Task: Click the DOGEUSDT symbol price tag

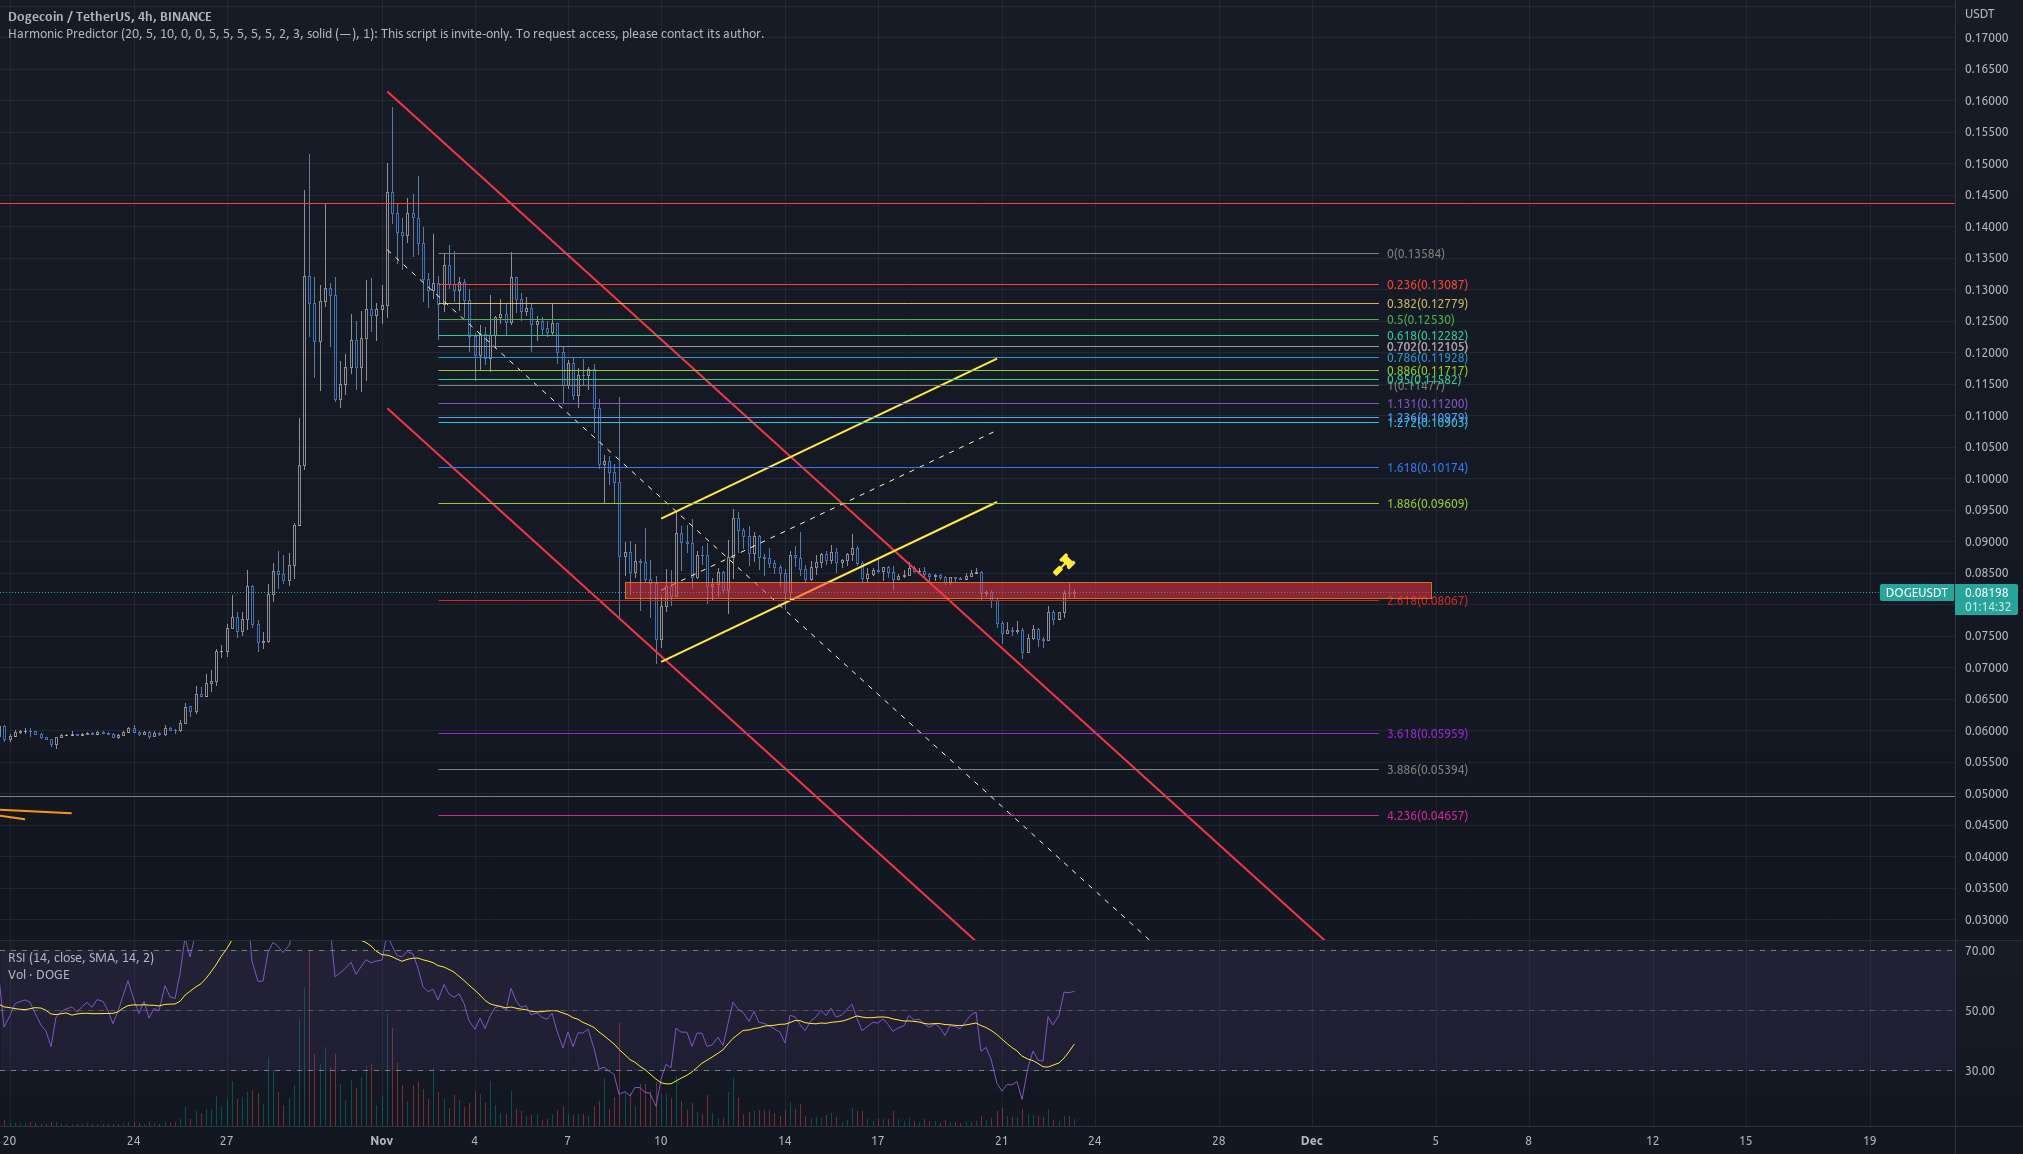Action: tap(1916, 593)
